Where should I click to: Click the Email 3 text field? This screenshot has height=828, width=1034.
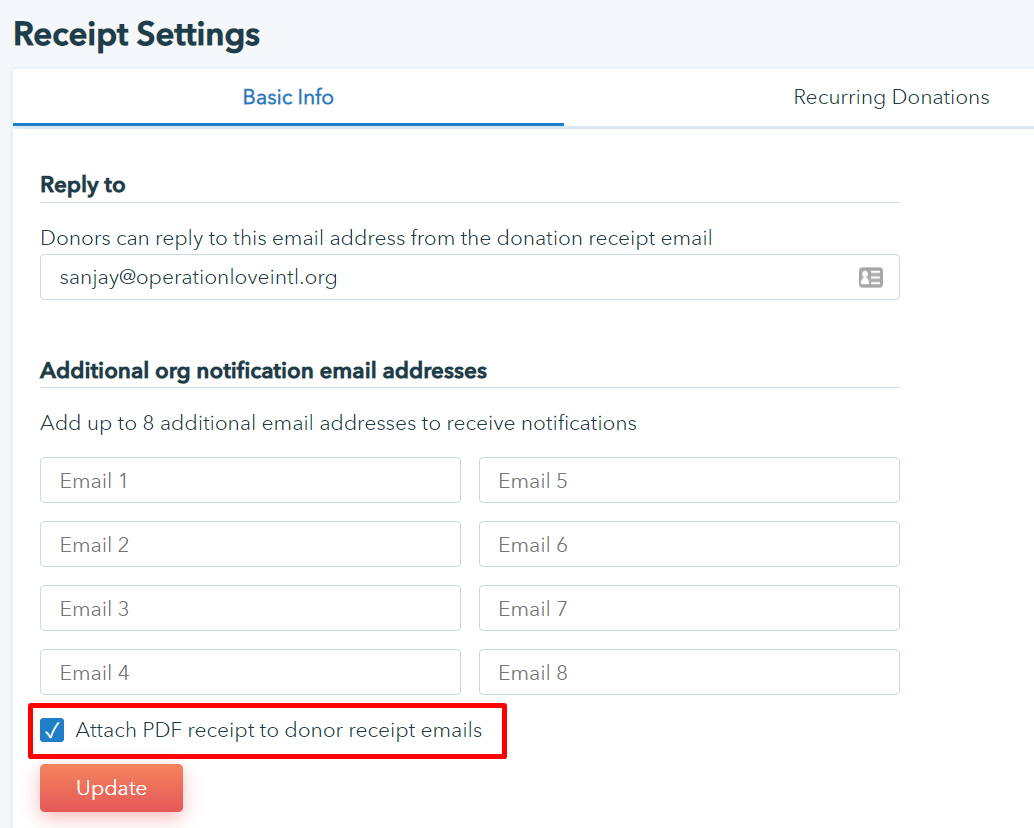pos(250,609)
